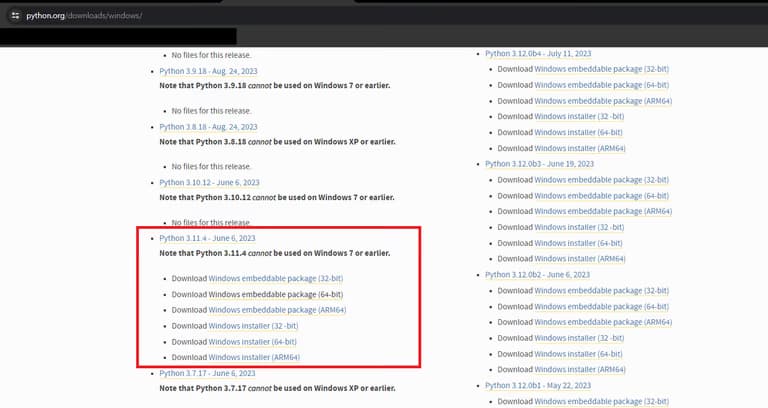Download Windows installer (ARM64) for Python 3.11.4
The image size is (768, 408).
[x=254, y=357]
